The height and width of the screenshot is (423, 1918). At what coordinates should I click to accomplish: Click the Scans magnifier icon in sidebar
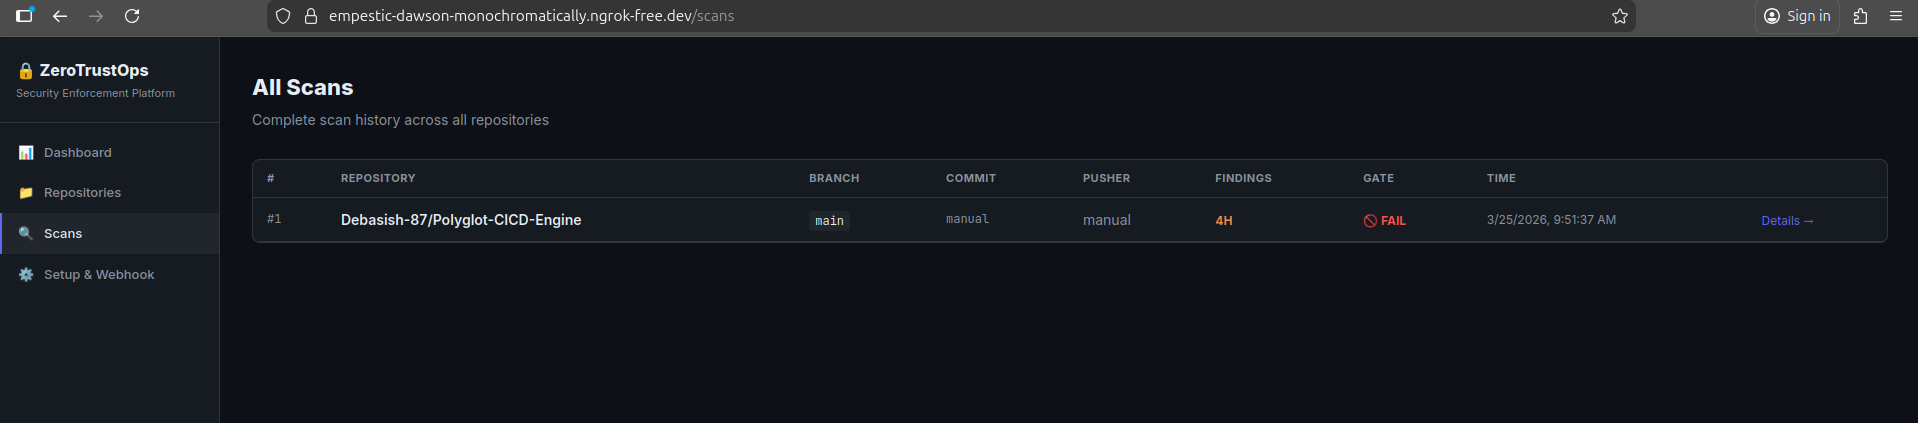point(26,234)
